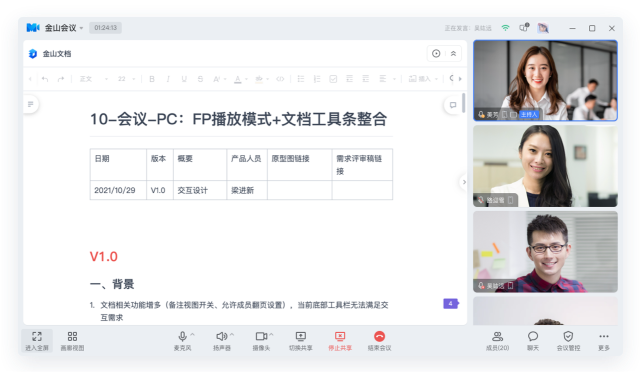Click the 主持人 host badge
Image resolution: width=641 pixels, height=372 pixels.
[529, 114]
